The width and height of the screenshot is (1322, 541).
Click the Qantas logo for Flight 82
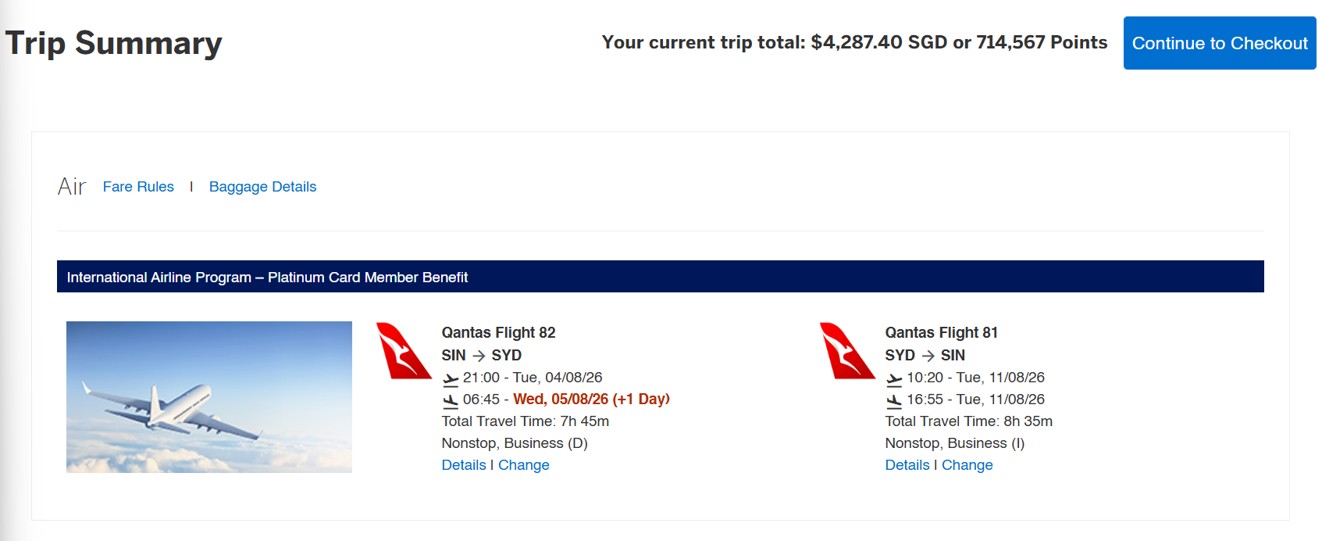pos(404,351)
